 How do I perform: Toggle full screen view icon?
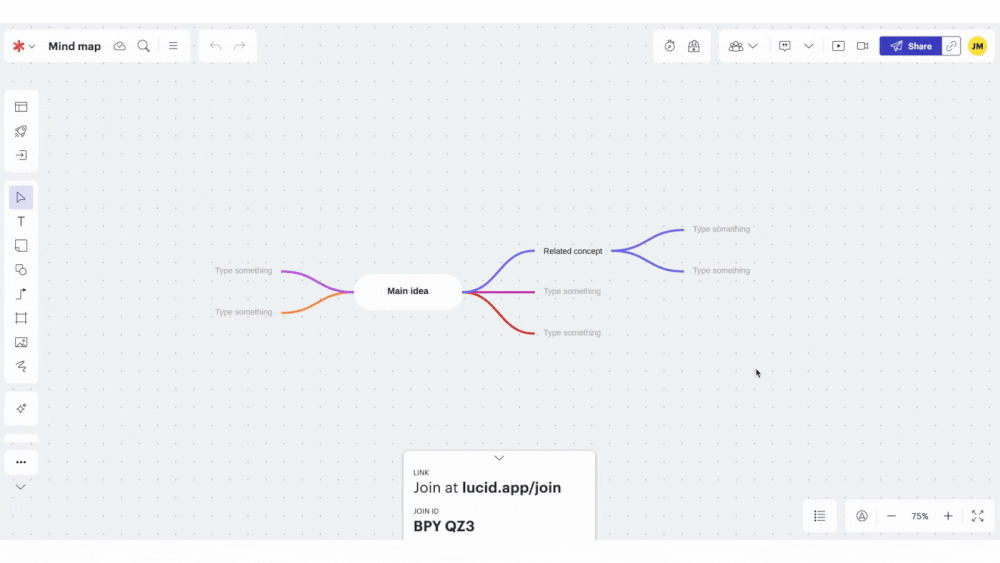(x=977, y=516)
